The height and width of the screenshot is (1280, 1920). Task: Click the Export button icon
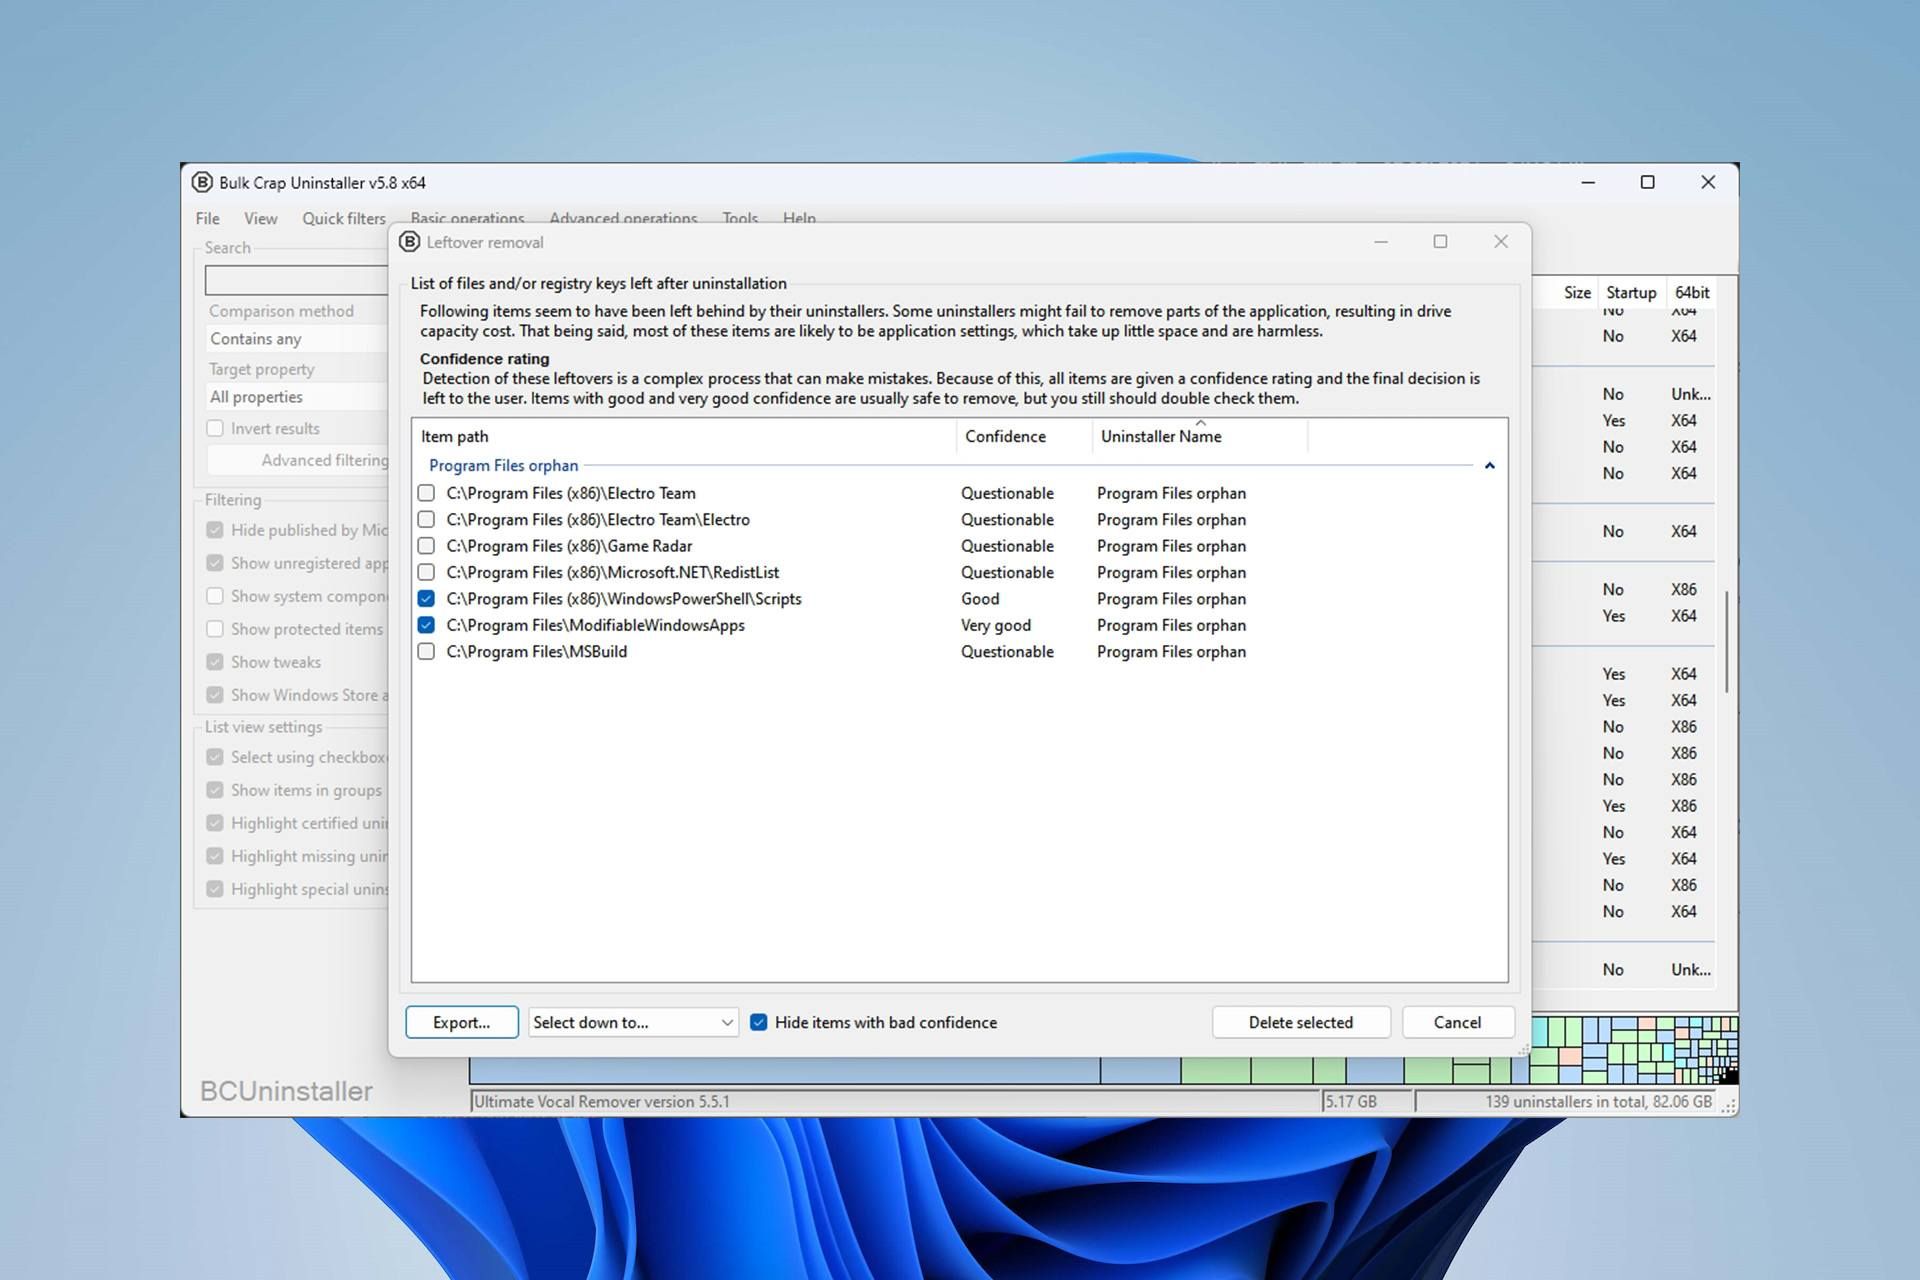pyautogui.click(x=460, y=1021)
